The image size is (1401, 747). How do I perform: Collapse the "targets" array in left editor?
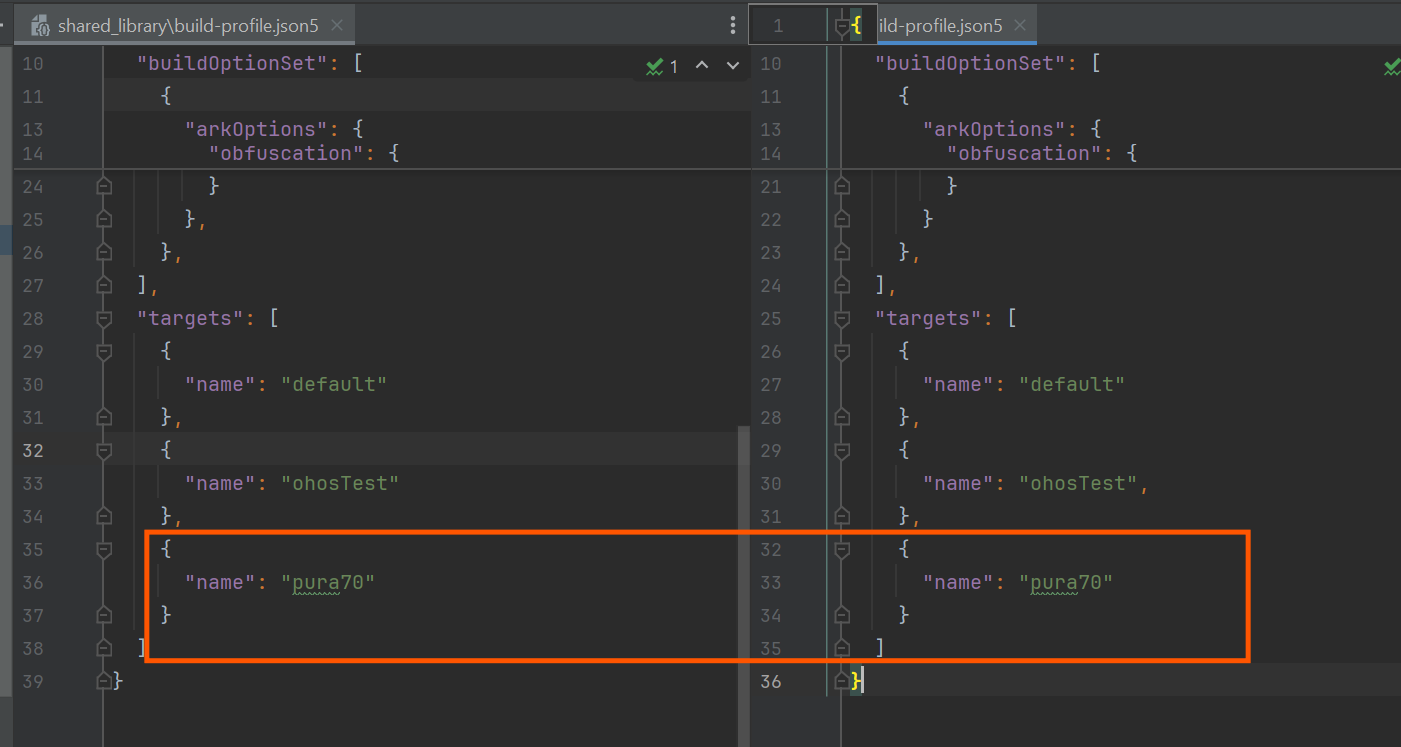pos(103,319)
